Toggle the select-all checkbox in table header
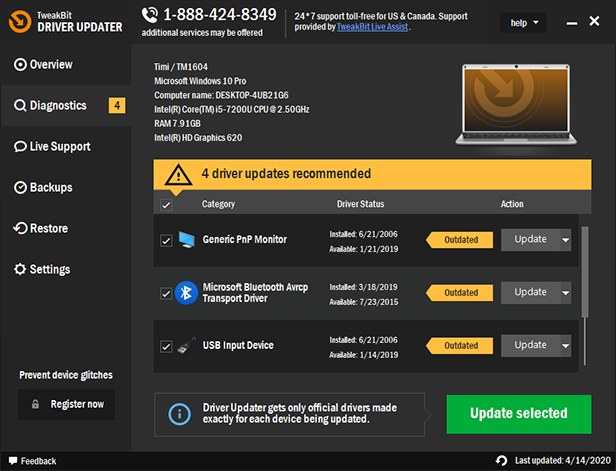Screen dimensions: 616x471 point(166,205)
